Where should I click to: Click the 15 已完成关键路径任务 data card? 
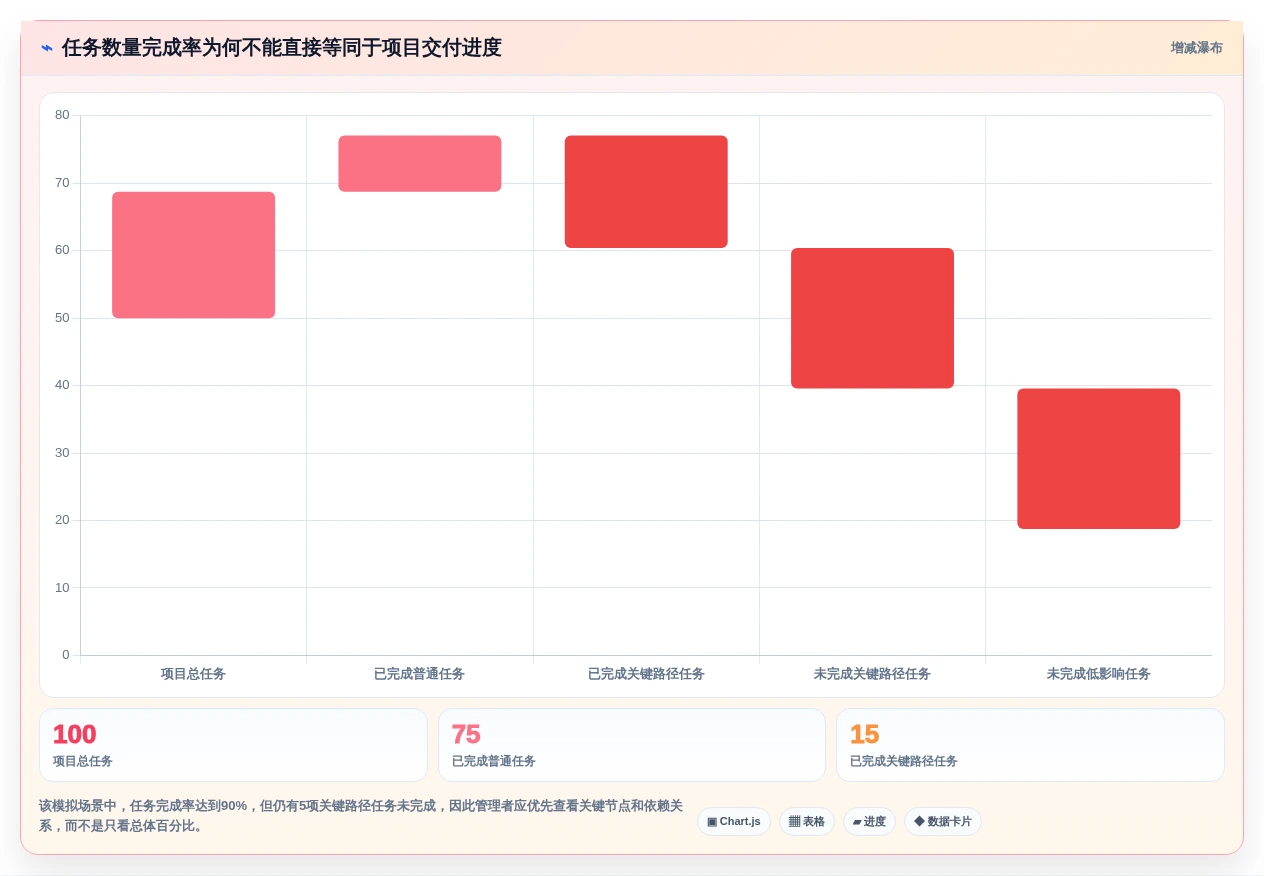tap(1030, 745)
